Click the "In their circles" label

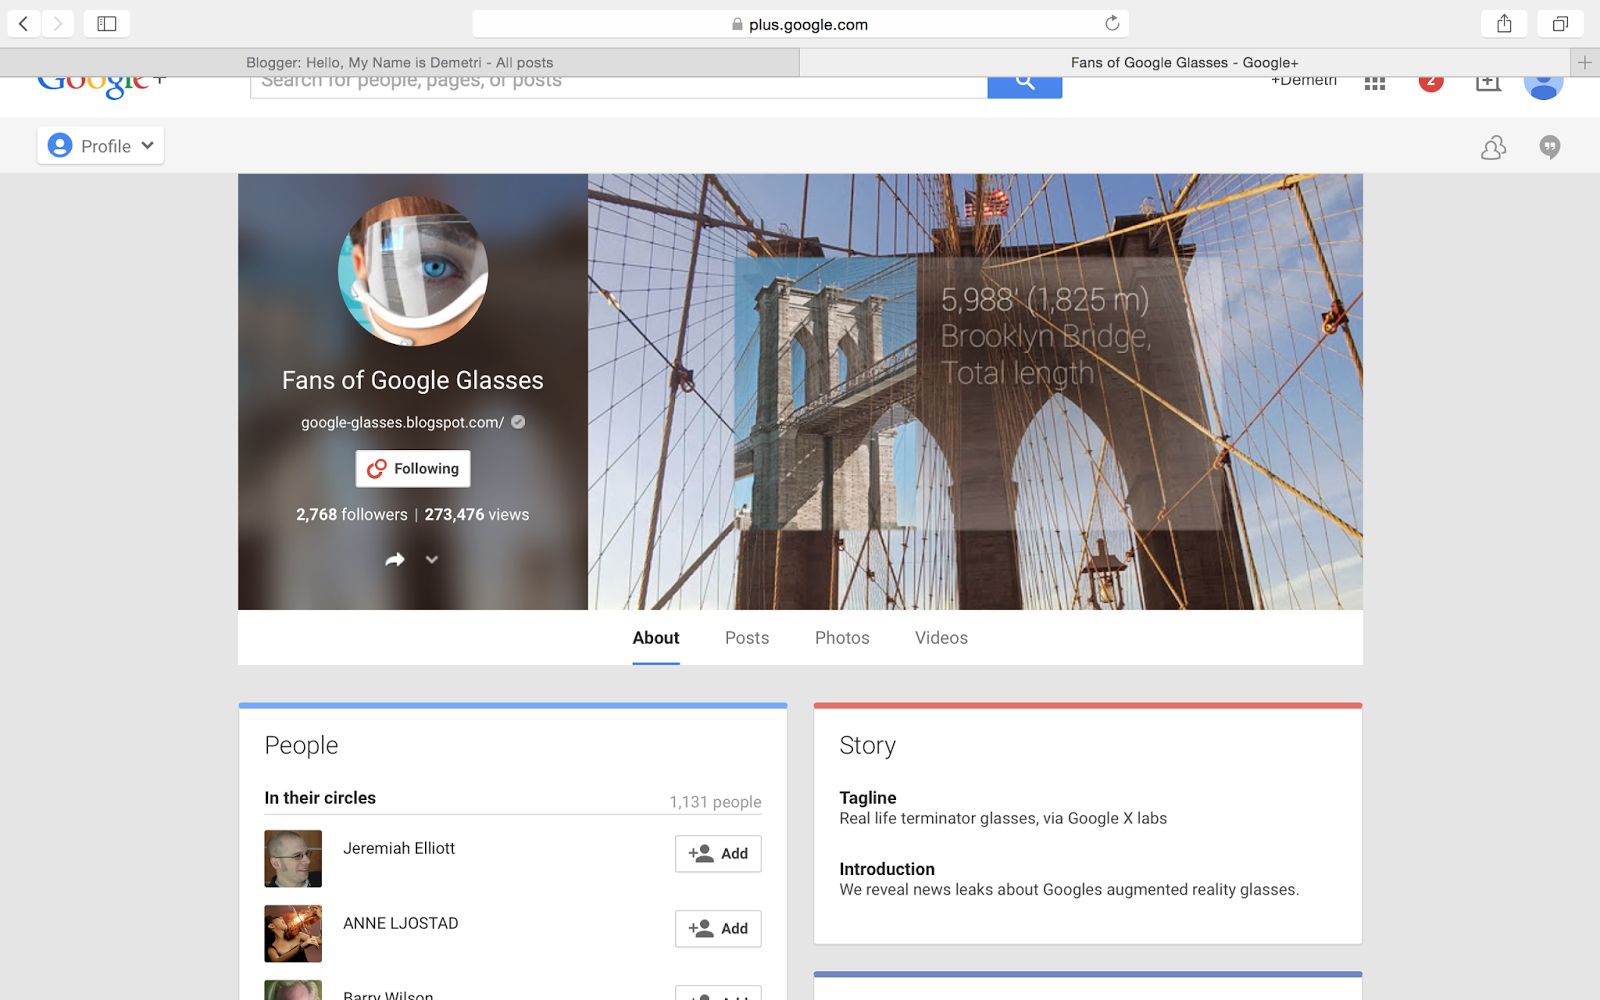tap(320, 798)
